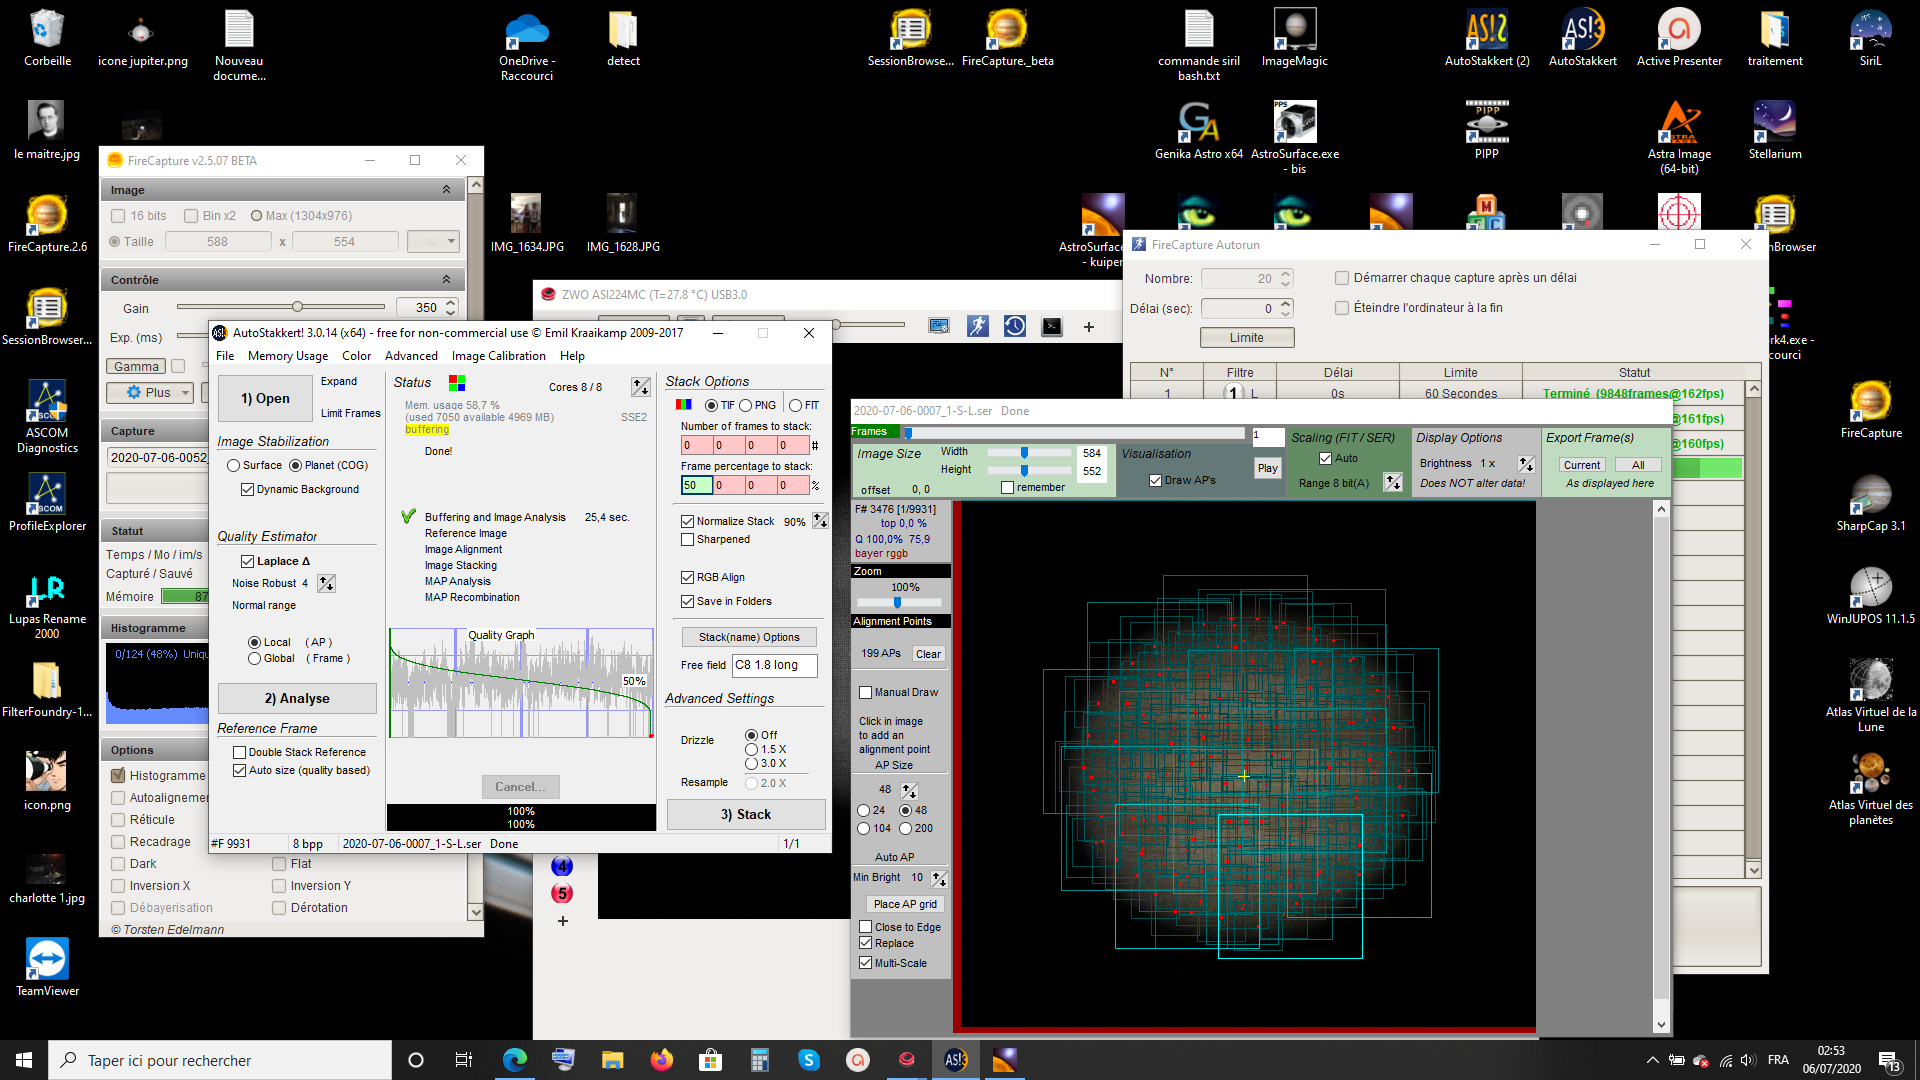Click the Place AP grid button

click(904, 904)
